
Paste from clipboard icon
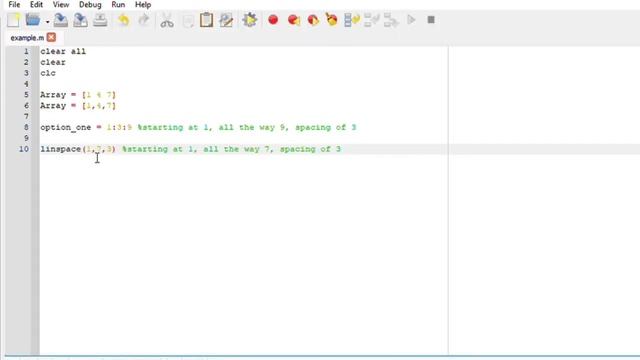(x=207, y=20)
